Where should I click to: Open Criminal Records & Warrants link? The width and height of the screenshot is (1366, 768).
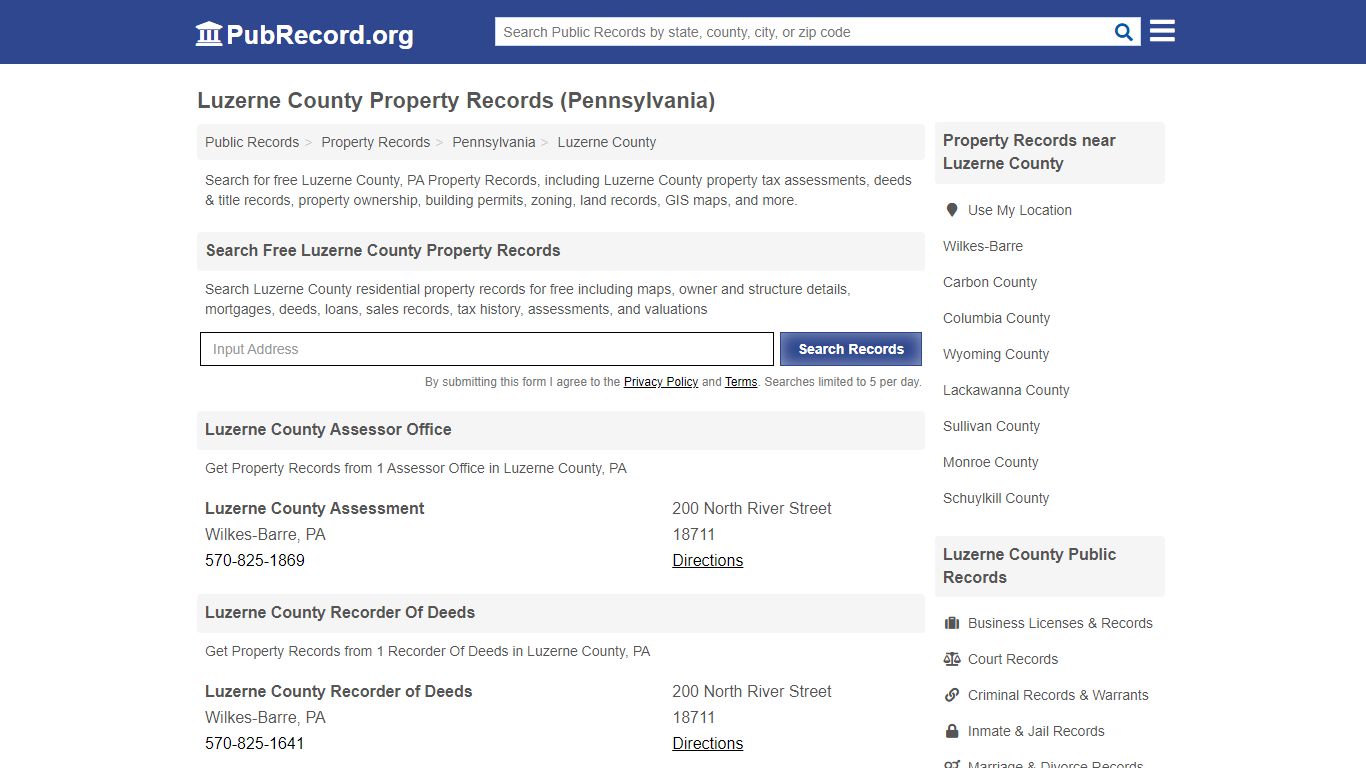pos(1058,695)
